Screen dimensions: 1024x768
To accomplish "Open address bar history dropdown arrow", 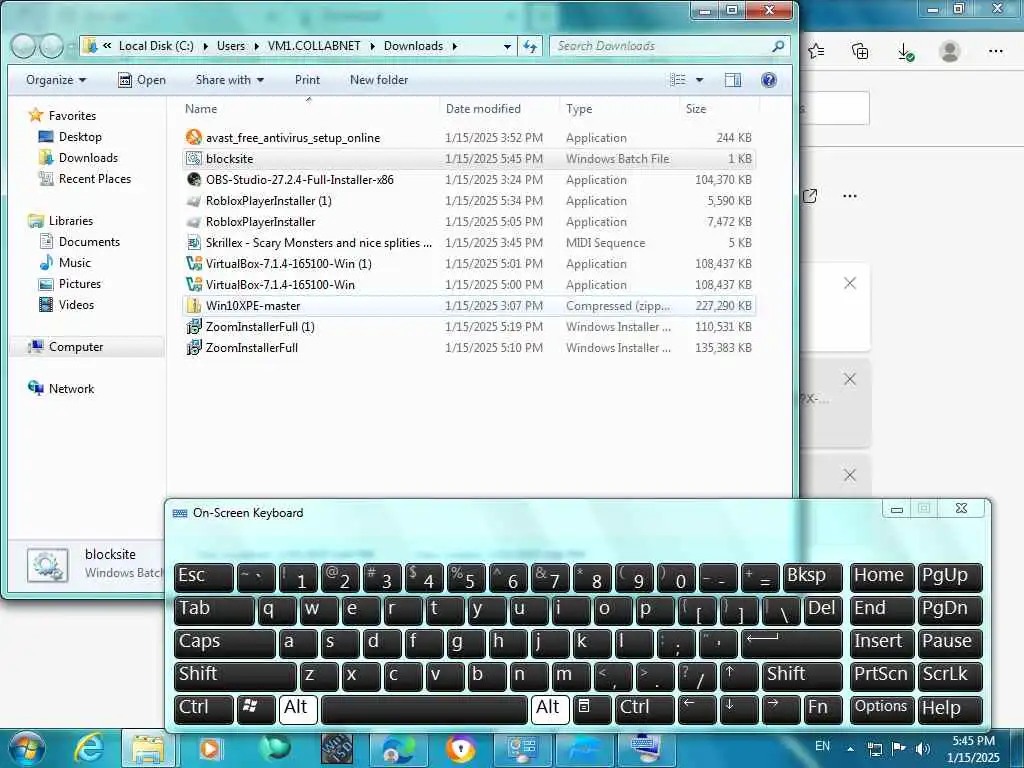I will [x=507, y=46].
